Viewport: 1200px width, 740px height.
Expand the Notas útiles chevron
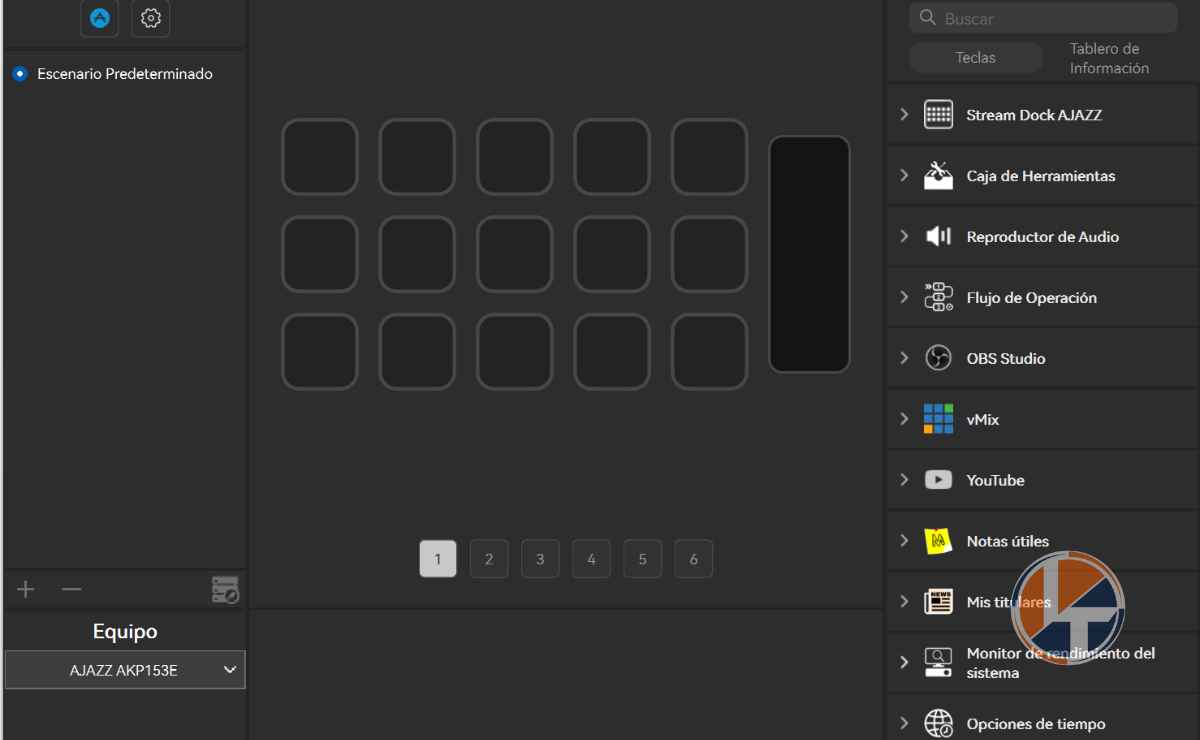[904, 541]
